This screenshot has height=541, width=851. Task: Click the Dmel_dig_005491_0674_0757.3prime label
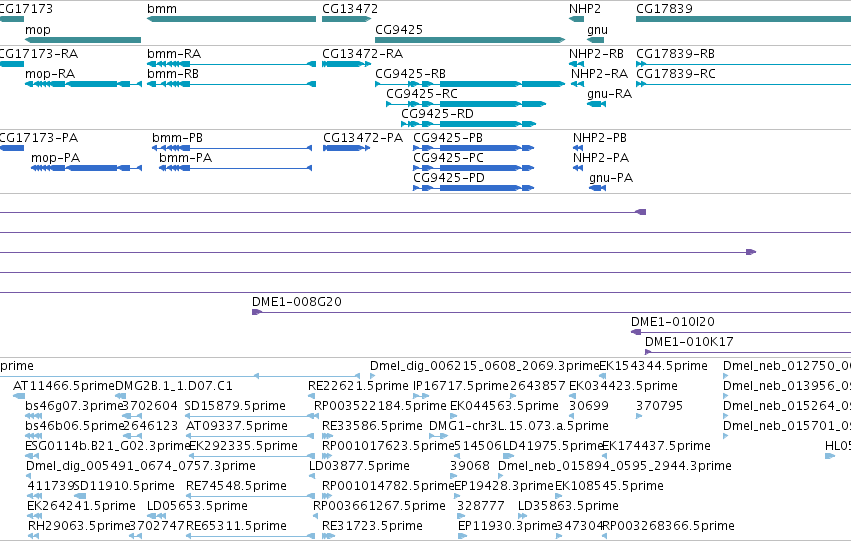click(141, 466)
